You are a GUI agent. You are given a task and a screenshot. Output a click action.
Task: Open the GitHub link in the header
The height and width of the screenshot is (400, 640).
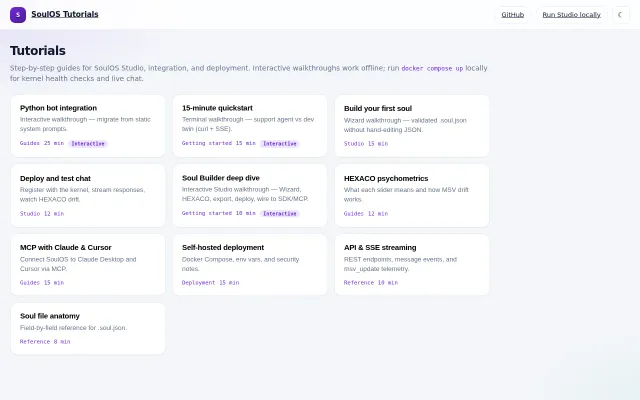click(x=512, y=15)
